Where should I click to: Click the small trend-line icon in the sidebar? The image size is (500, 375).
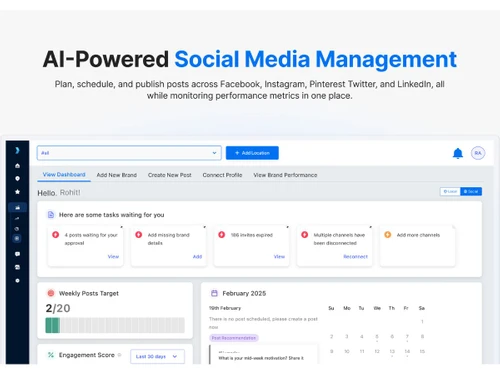tap(17, 219)
